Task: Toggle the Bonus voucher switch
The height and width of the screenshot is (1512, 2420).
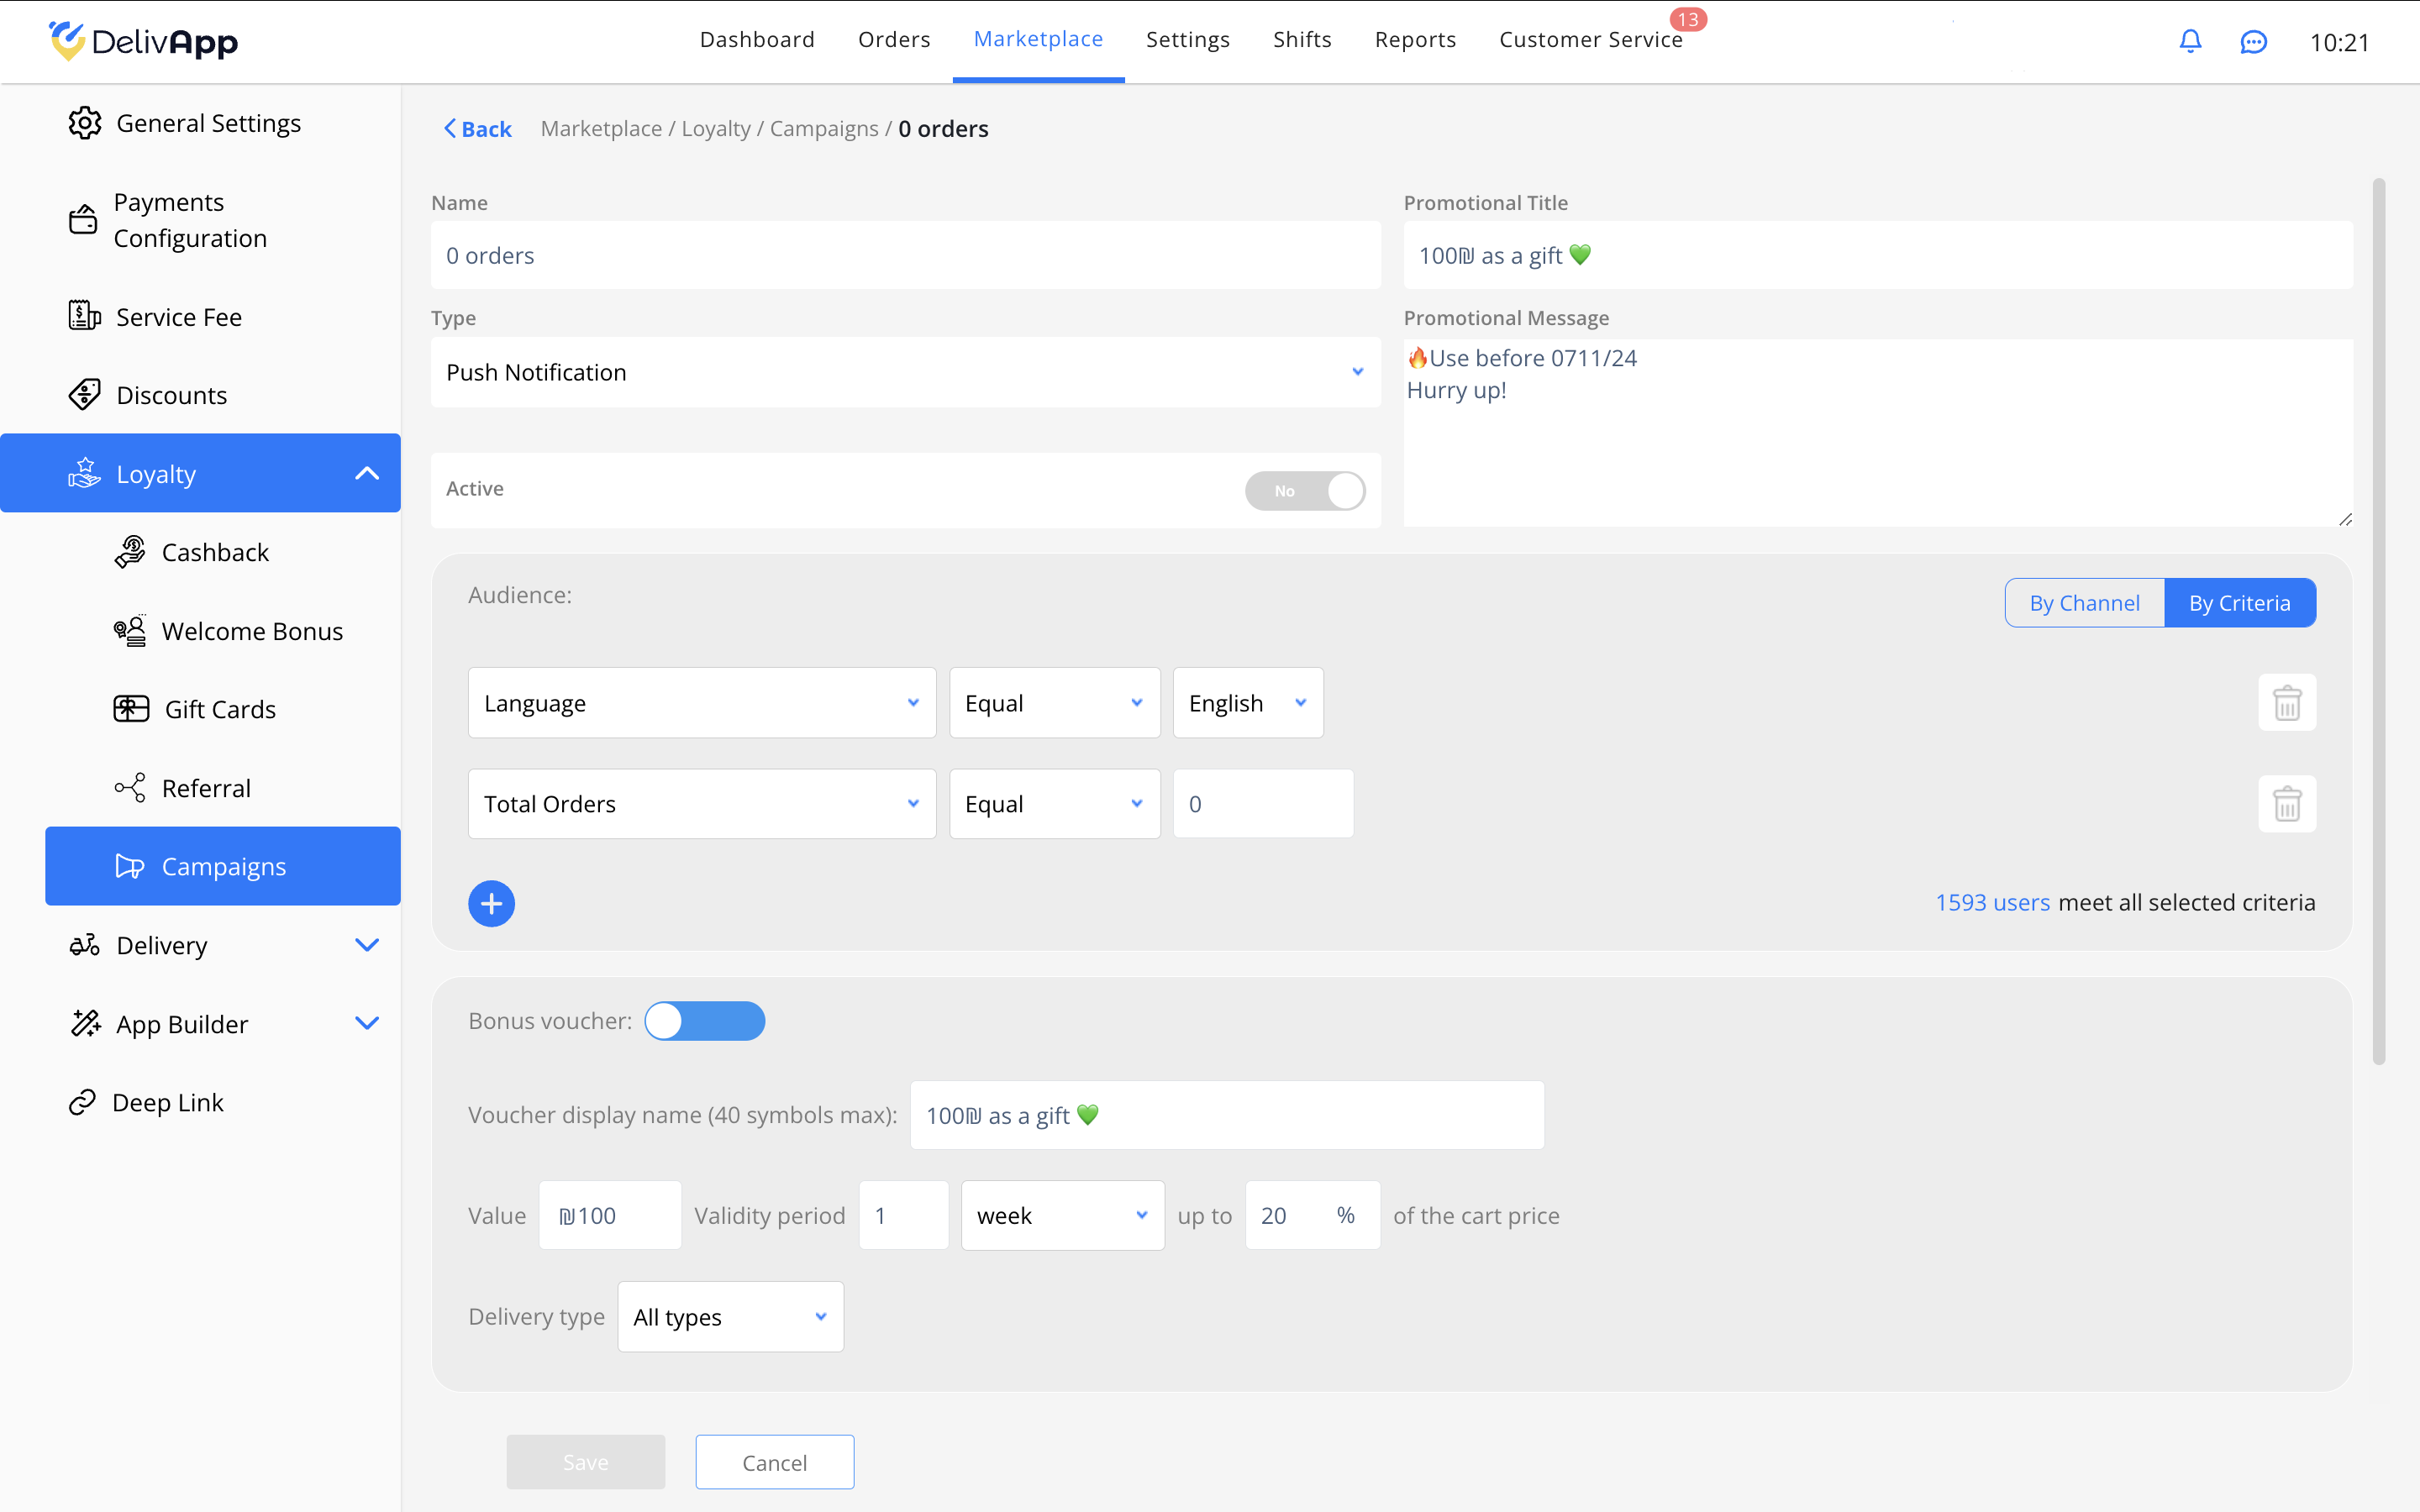Action: [x=704, y=1021]
